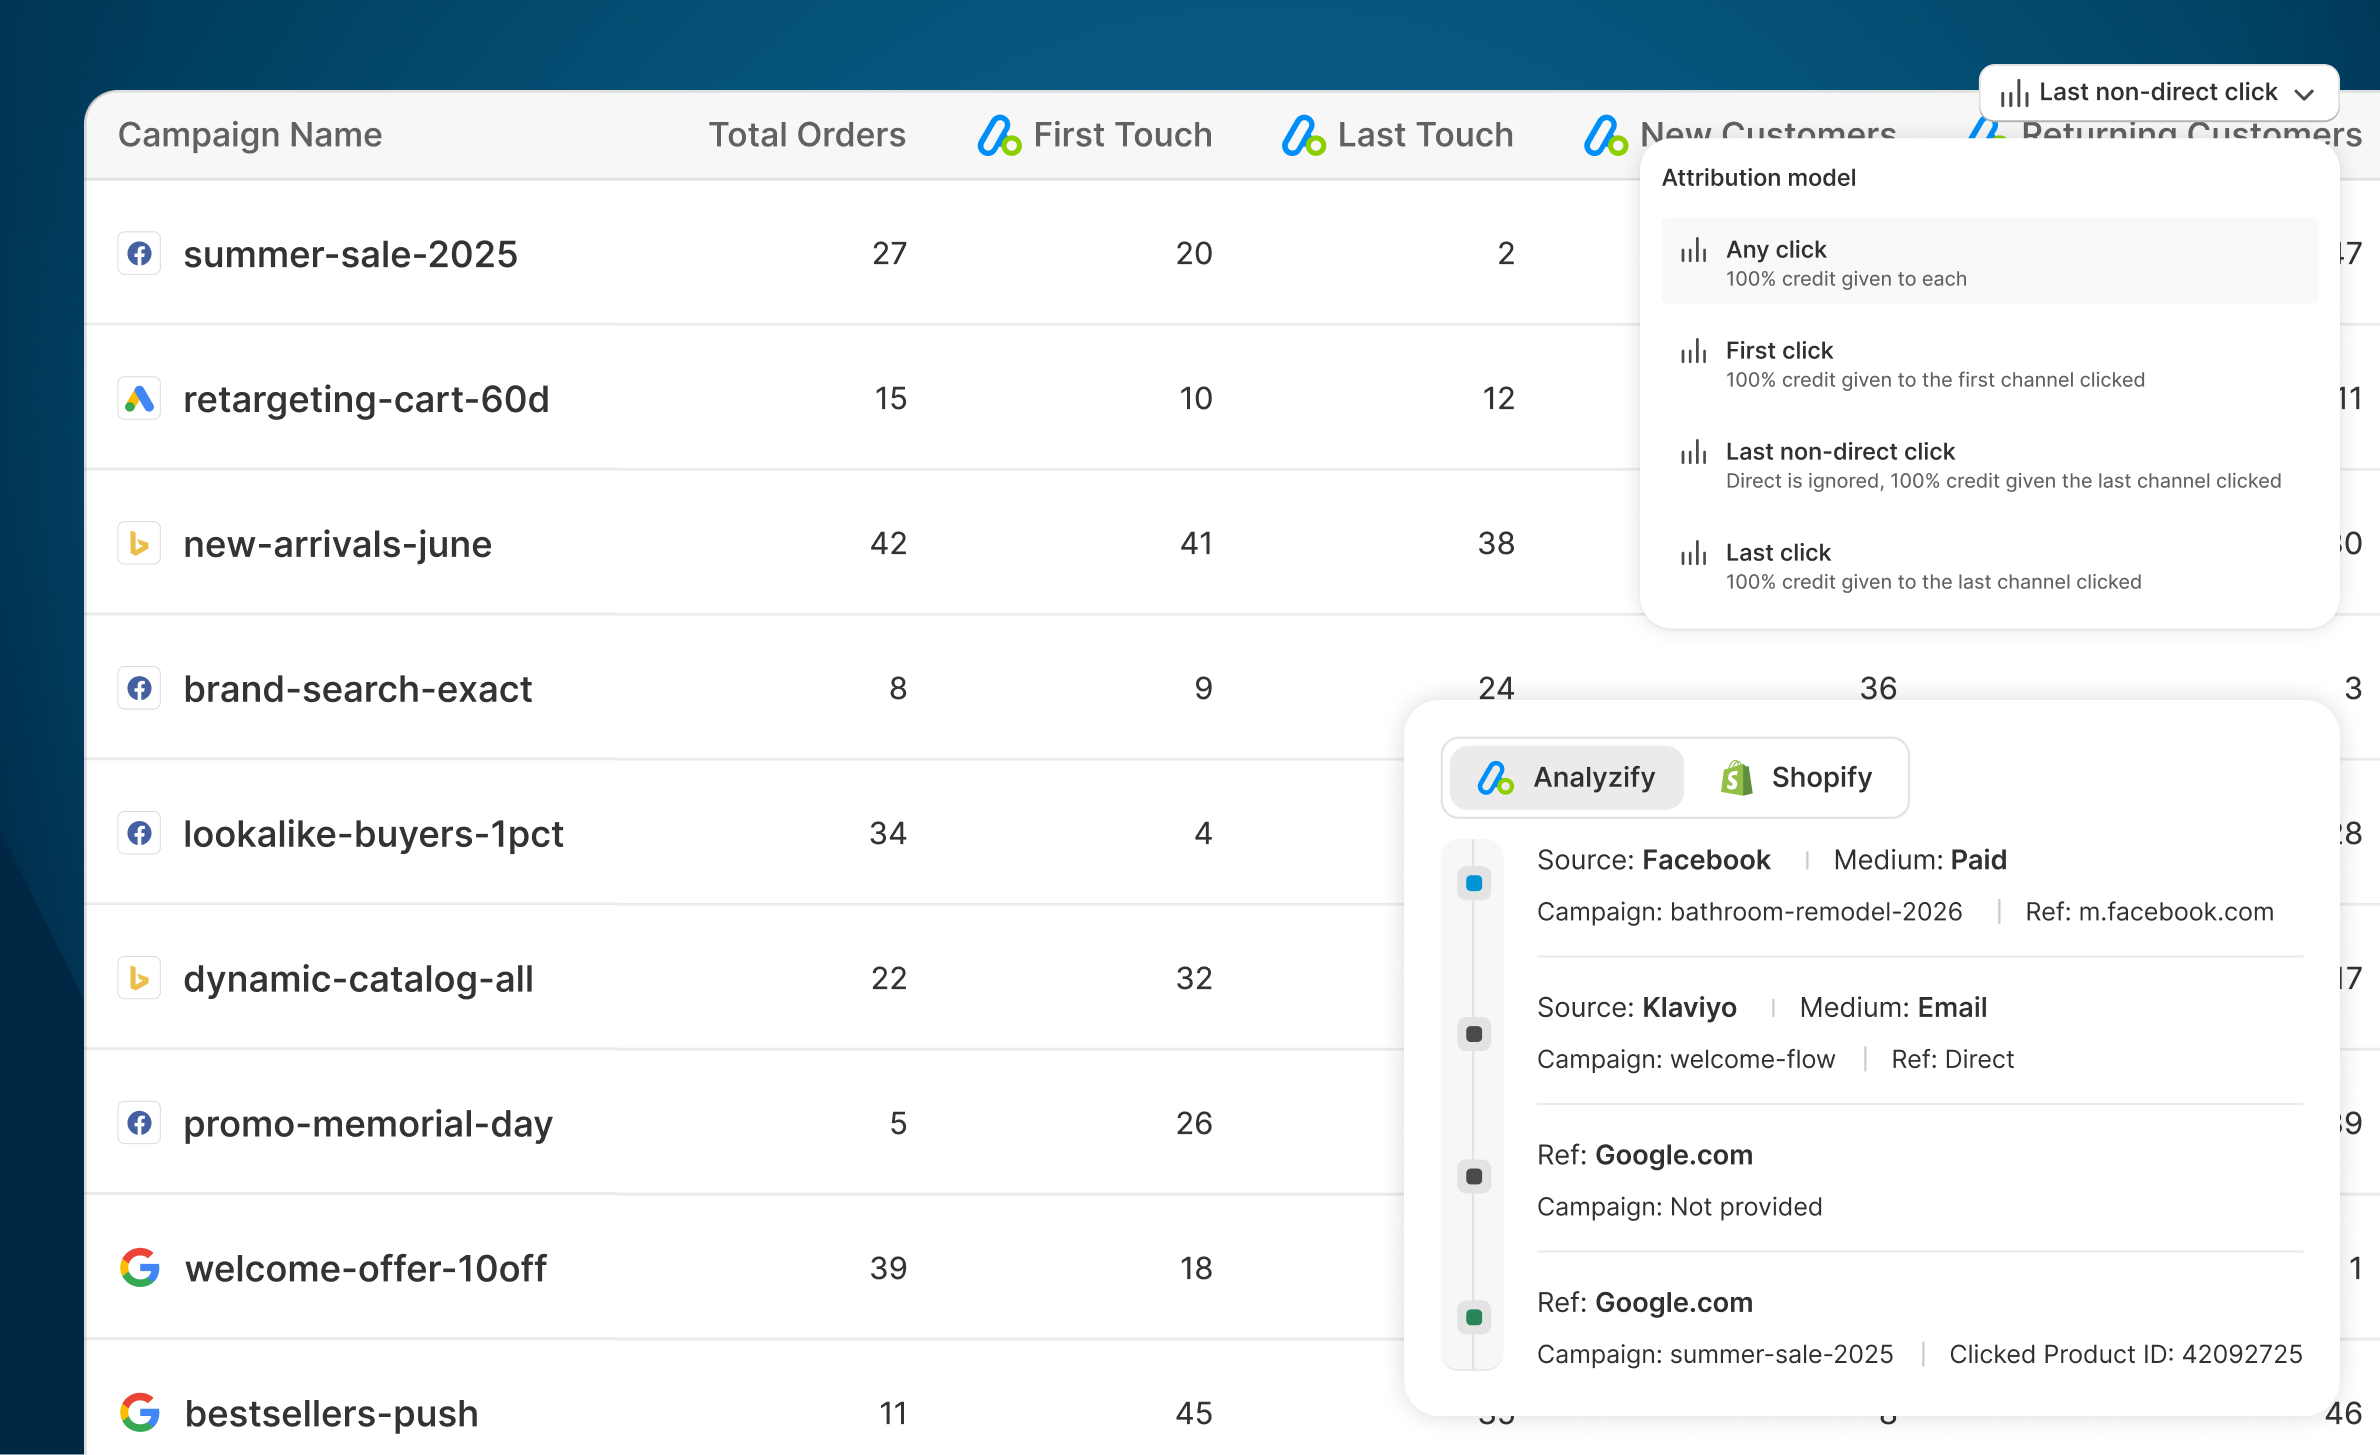Click the bar chart icon on attribution selector

(2012, 92)
